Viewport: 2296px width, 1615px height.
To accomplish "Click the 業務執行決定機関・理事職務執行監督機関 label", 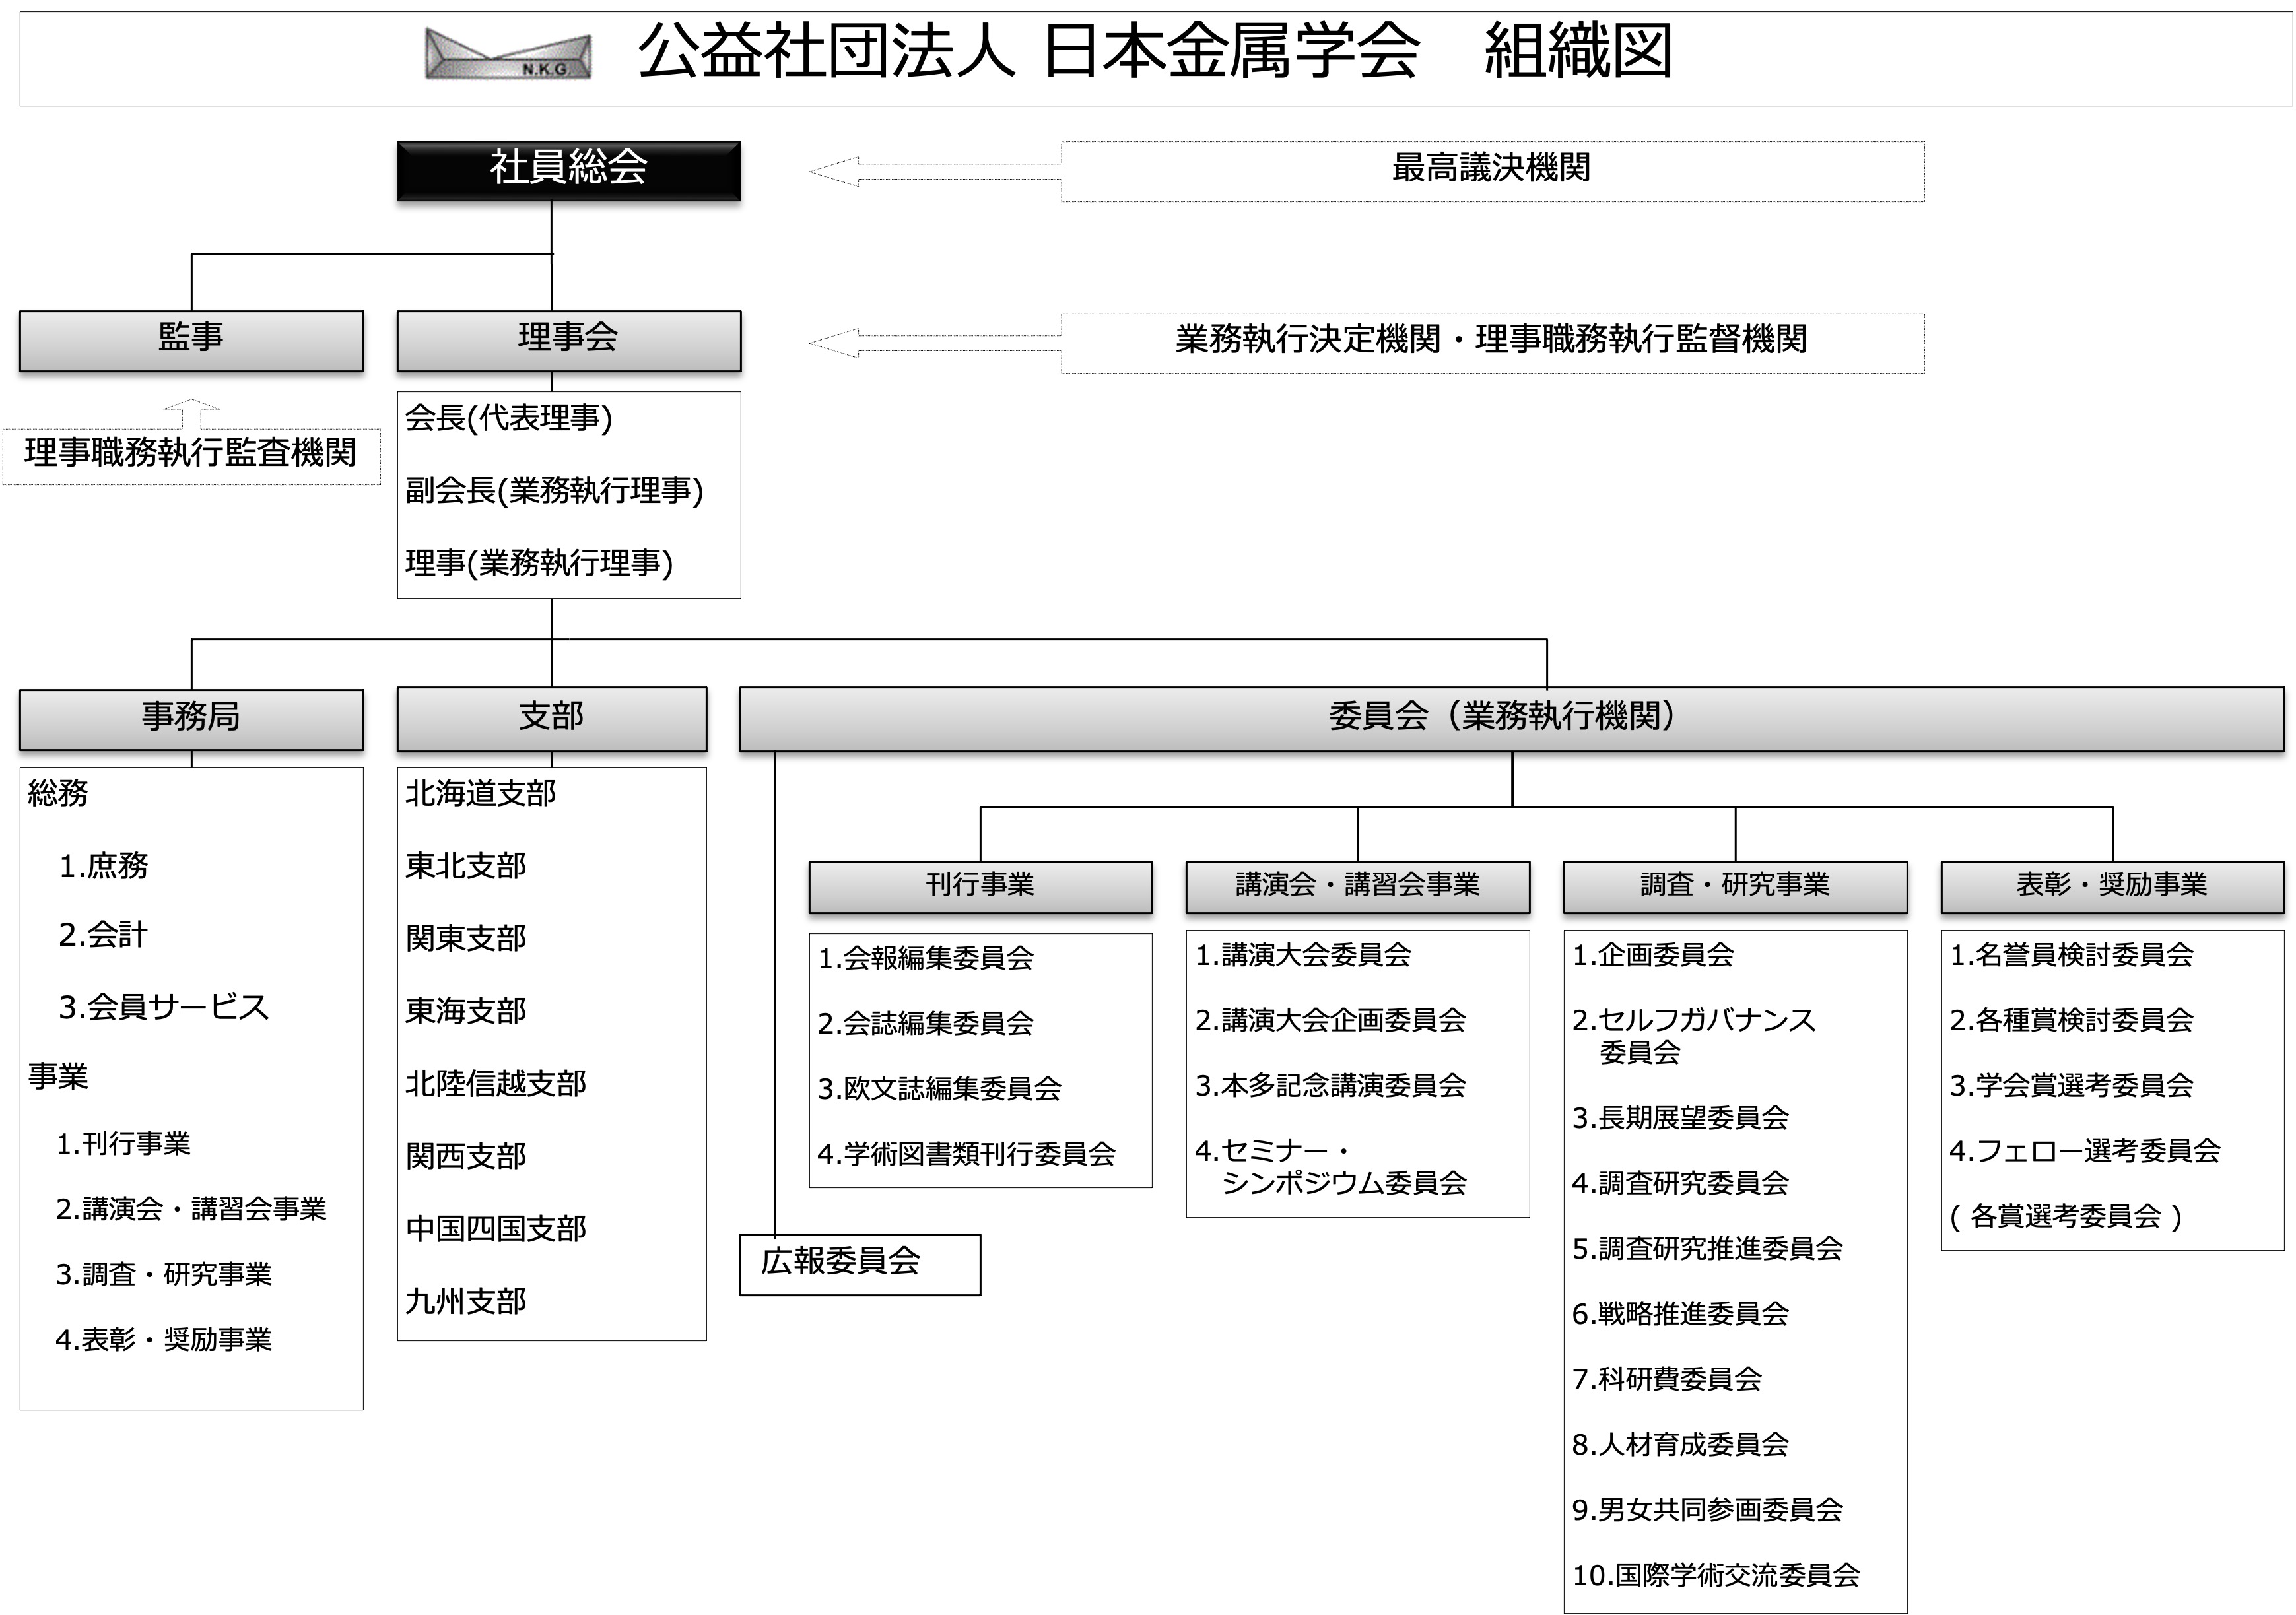I will [x=1492, y=343].
